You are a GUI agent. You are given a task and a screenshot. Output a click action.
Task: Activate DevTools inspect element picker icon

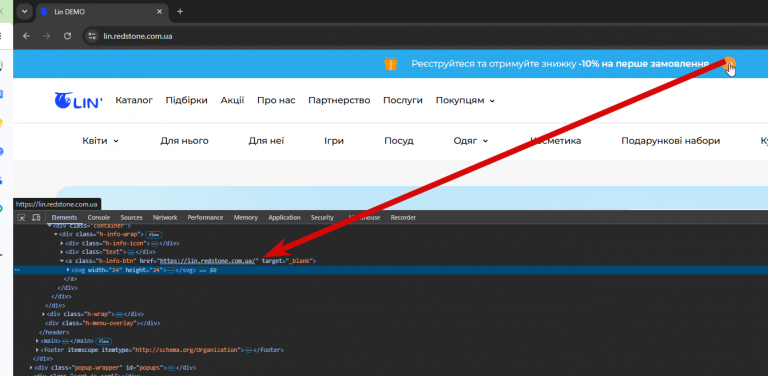tap(21, 217)
